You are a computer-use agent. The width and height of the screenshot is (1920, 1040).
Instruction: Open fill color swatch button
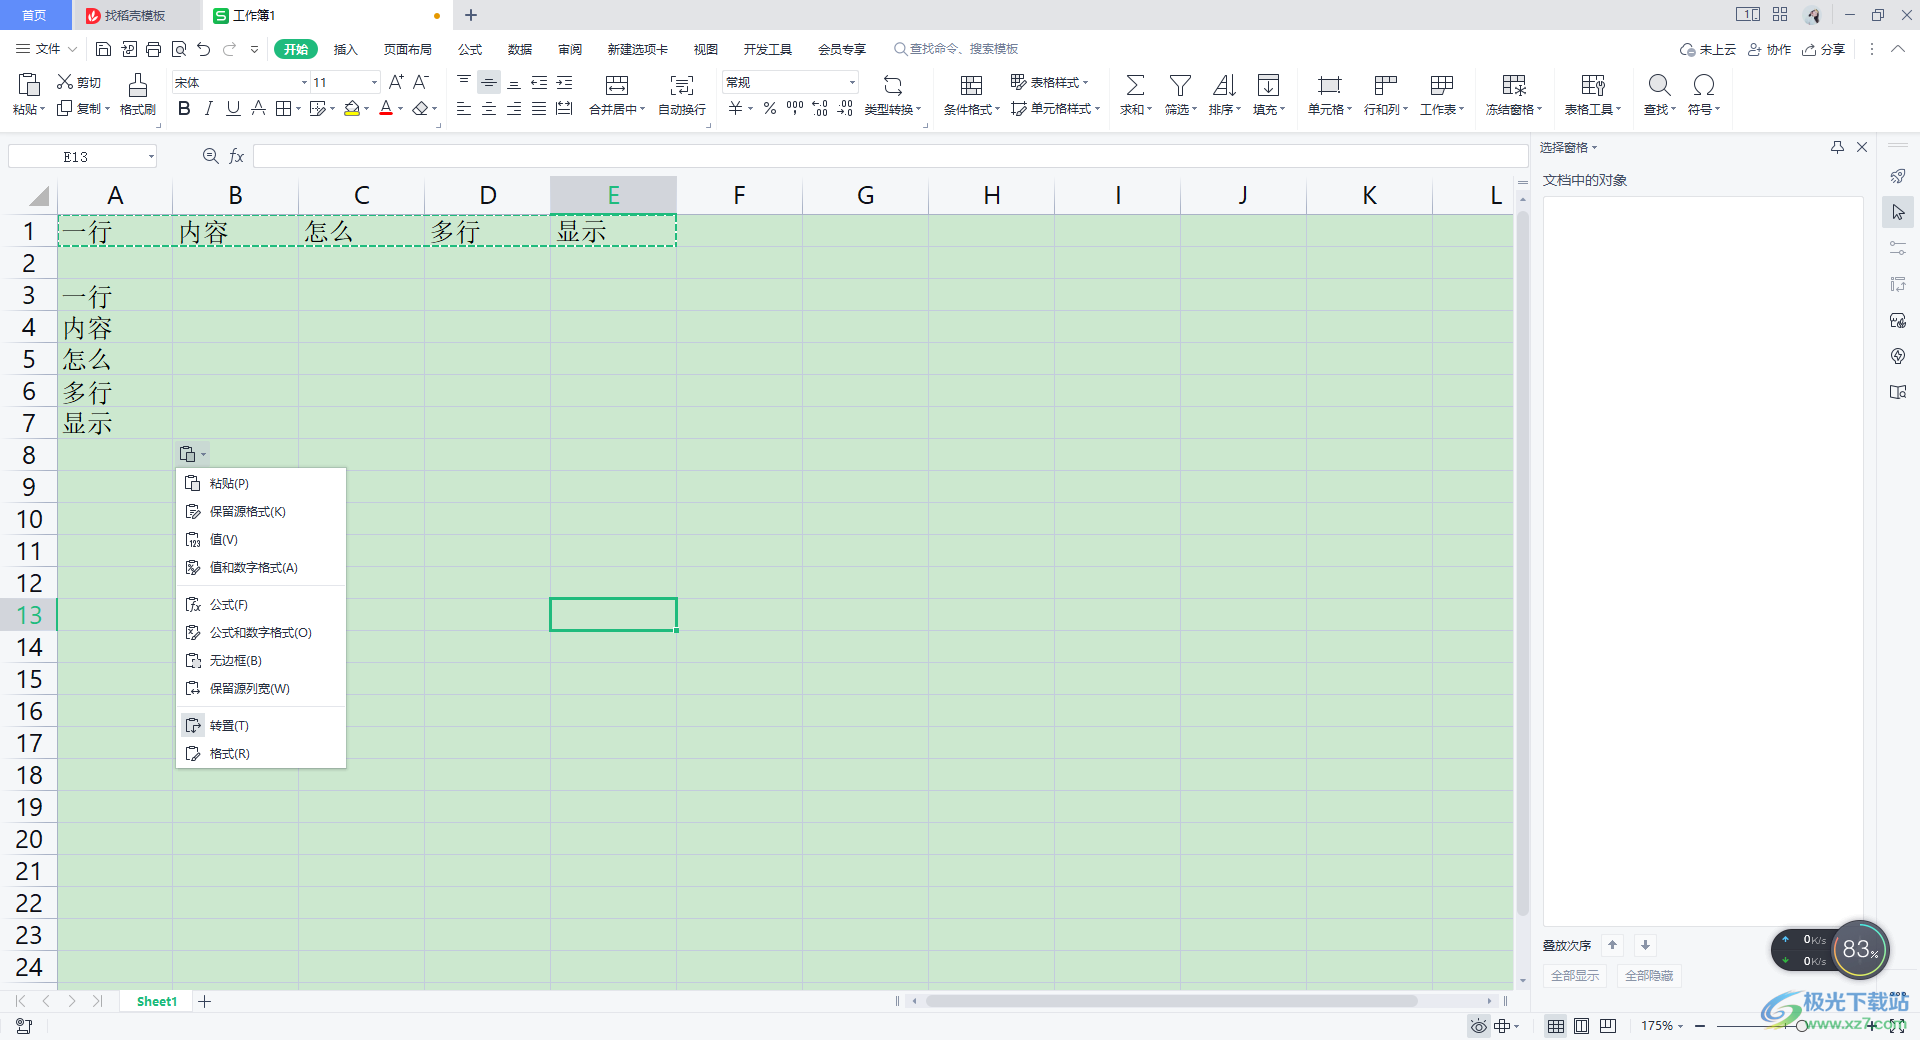pos(351,108)
